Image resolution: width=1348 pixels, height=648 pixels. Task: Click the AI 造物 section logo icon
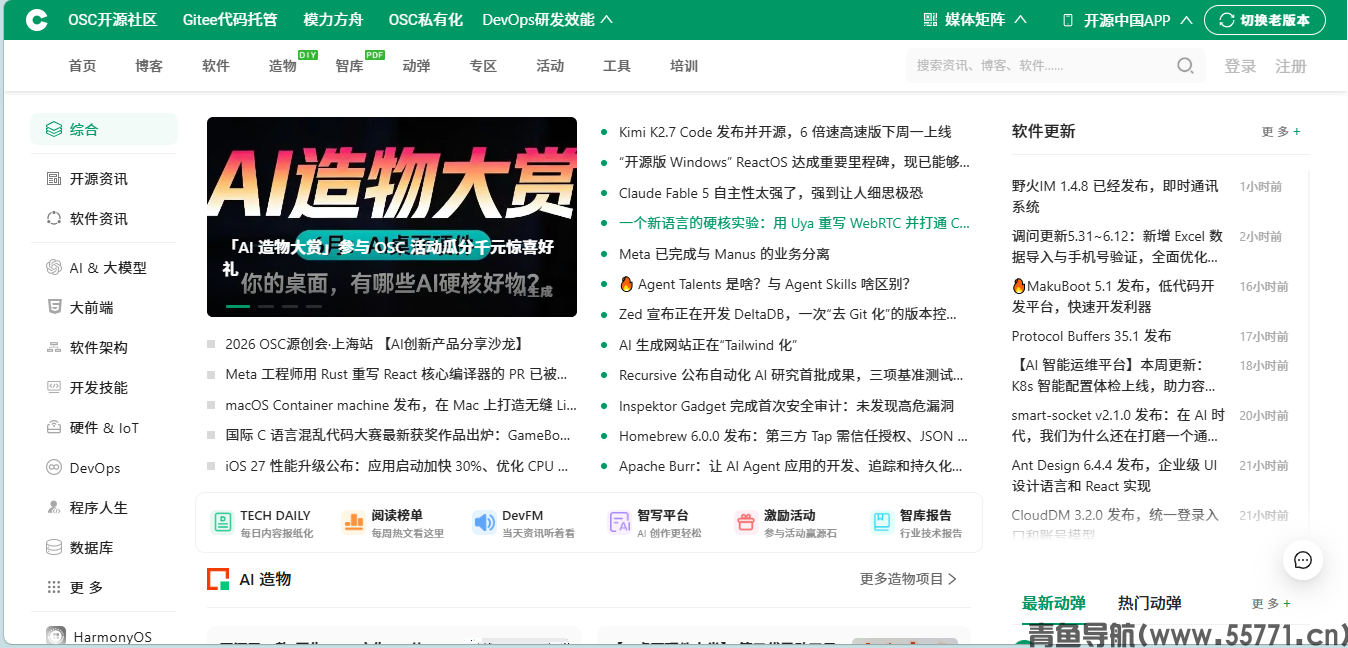pyautogui.click(x=218, y=579)
